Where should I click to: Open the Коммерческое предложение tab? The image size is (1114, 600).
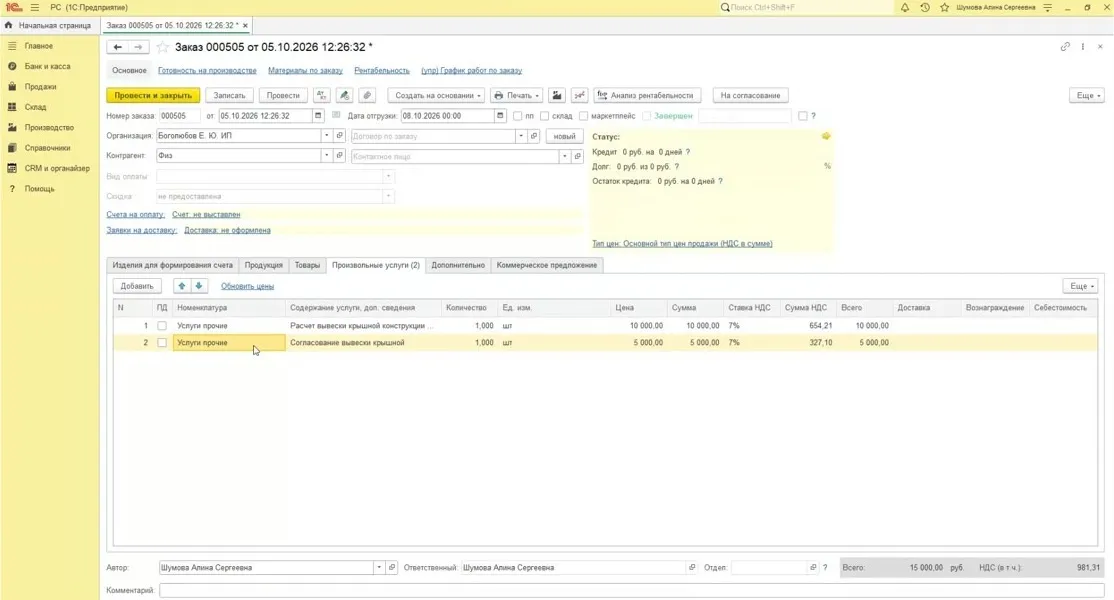click(547, 266)
